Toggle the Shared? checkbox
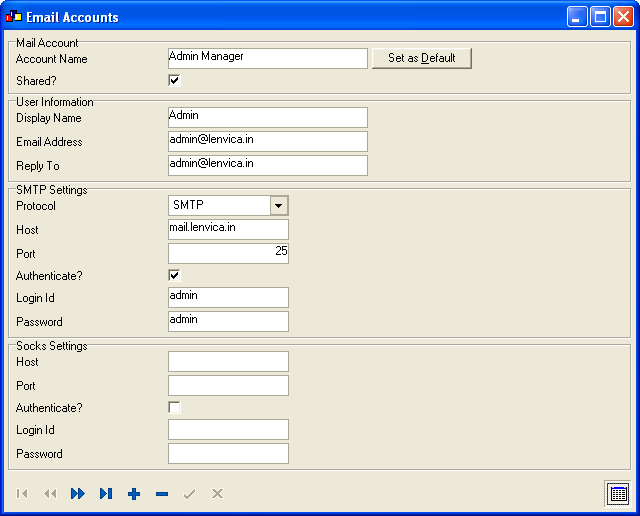This screenshot has height=516, width=640. 174,80
